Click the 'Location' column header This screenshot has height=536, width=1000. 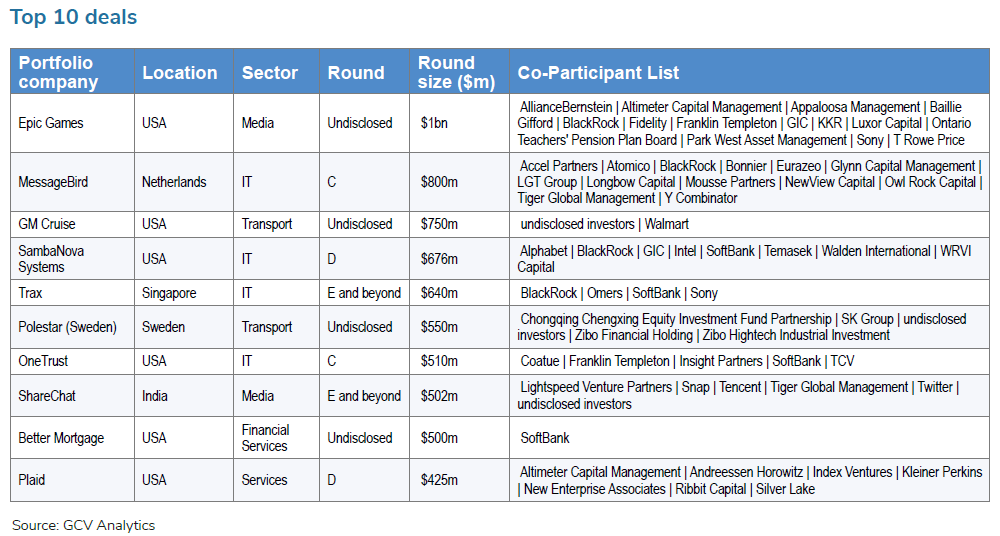click(x=179, y=73)
